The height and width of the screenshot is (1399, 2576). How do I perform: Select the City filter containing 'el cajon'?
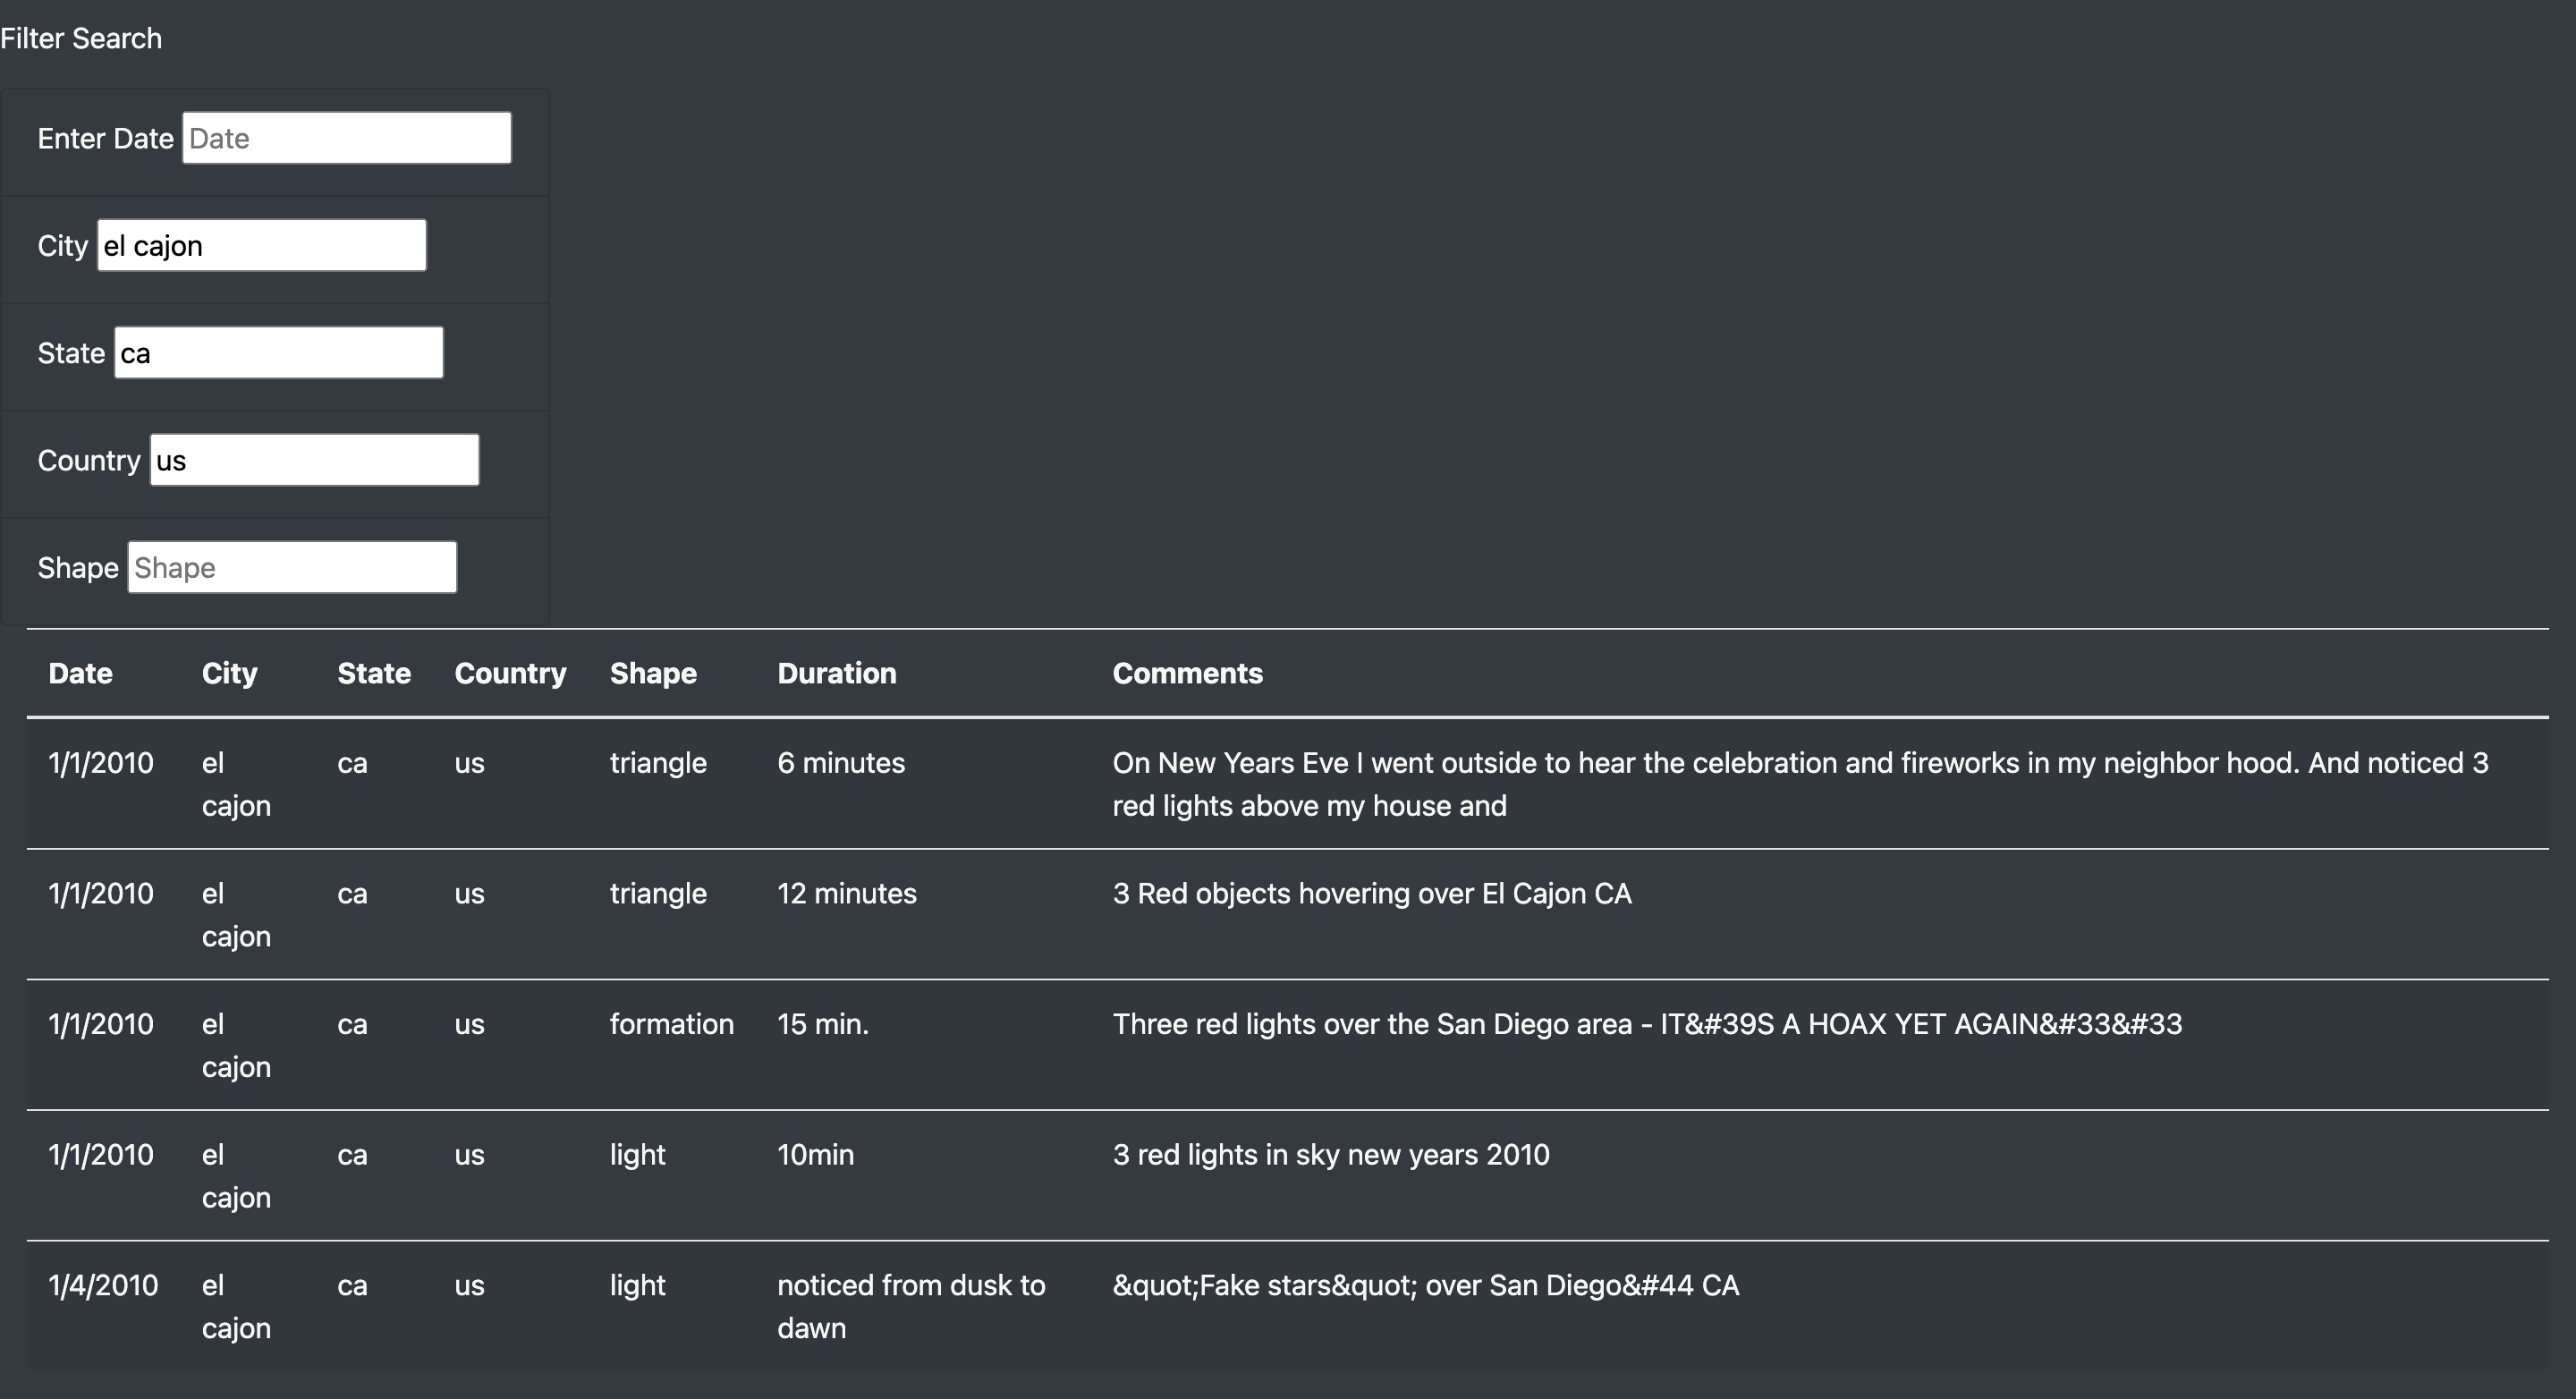(x=260, y=244)
